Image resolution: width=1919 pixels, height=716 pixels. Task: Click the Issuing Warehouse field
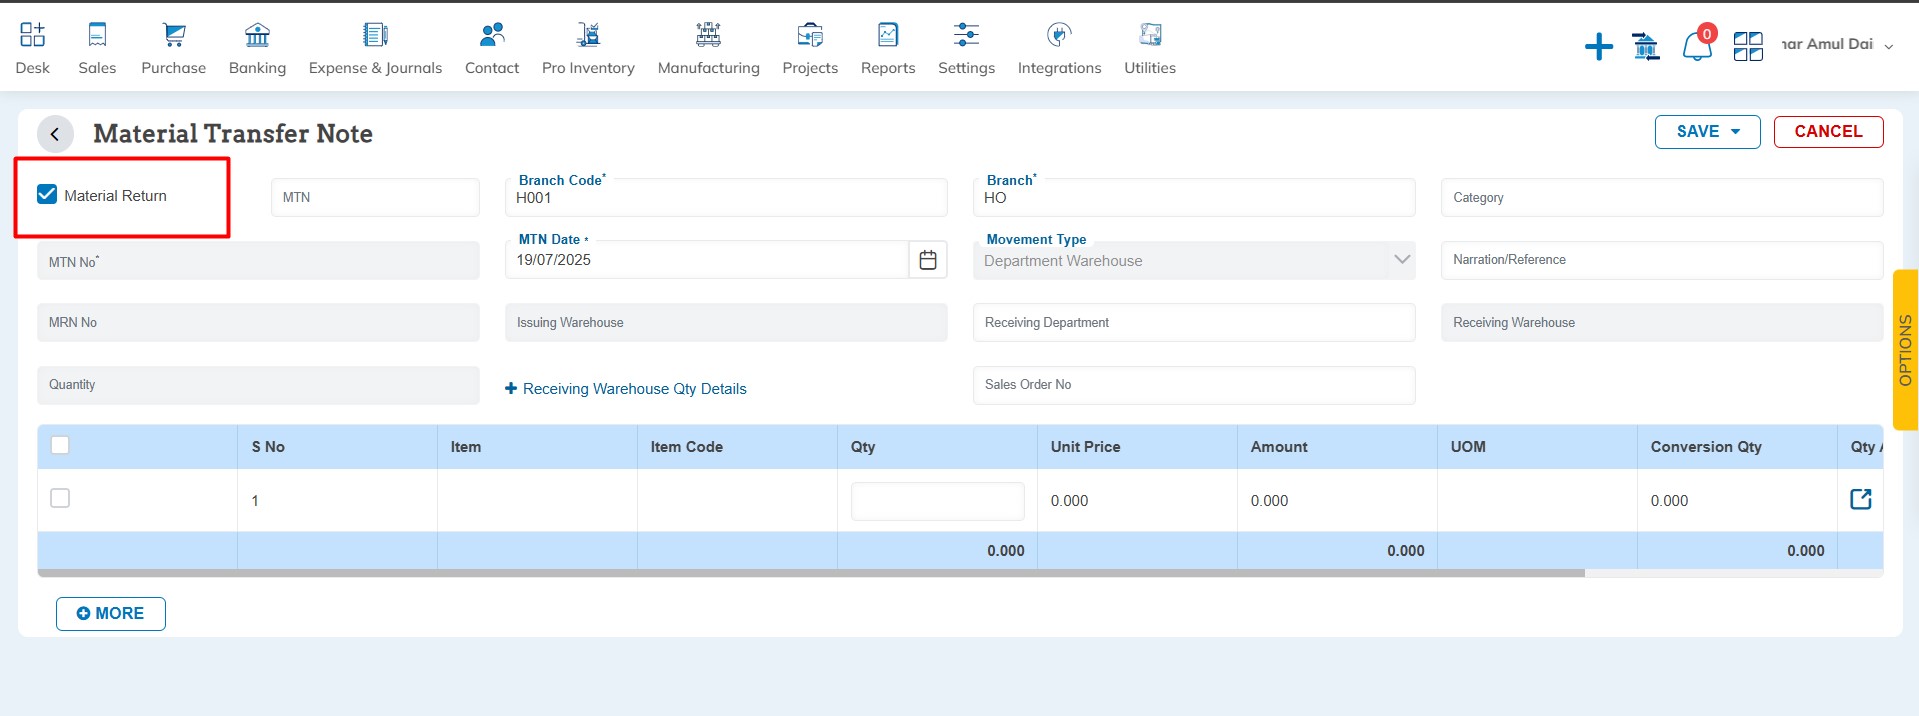(x=726, y=323)
